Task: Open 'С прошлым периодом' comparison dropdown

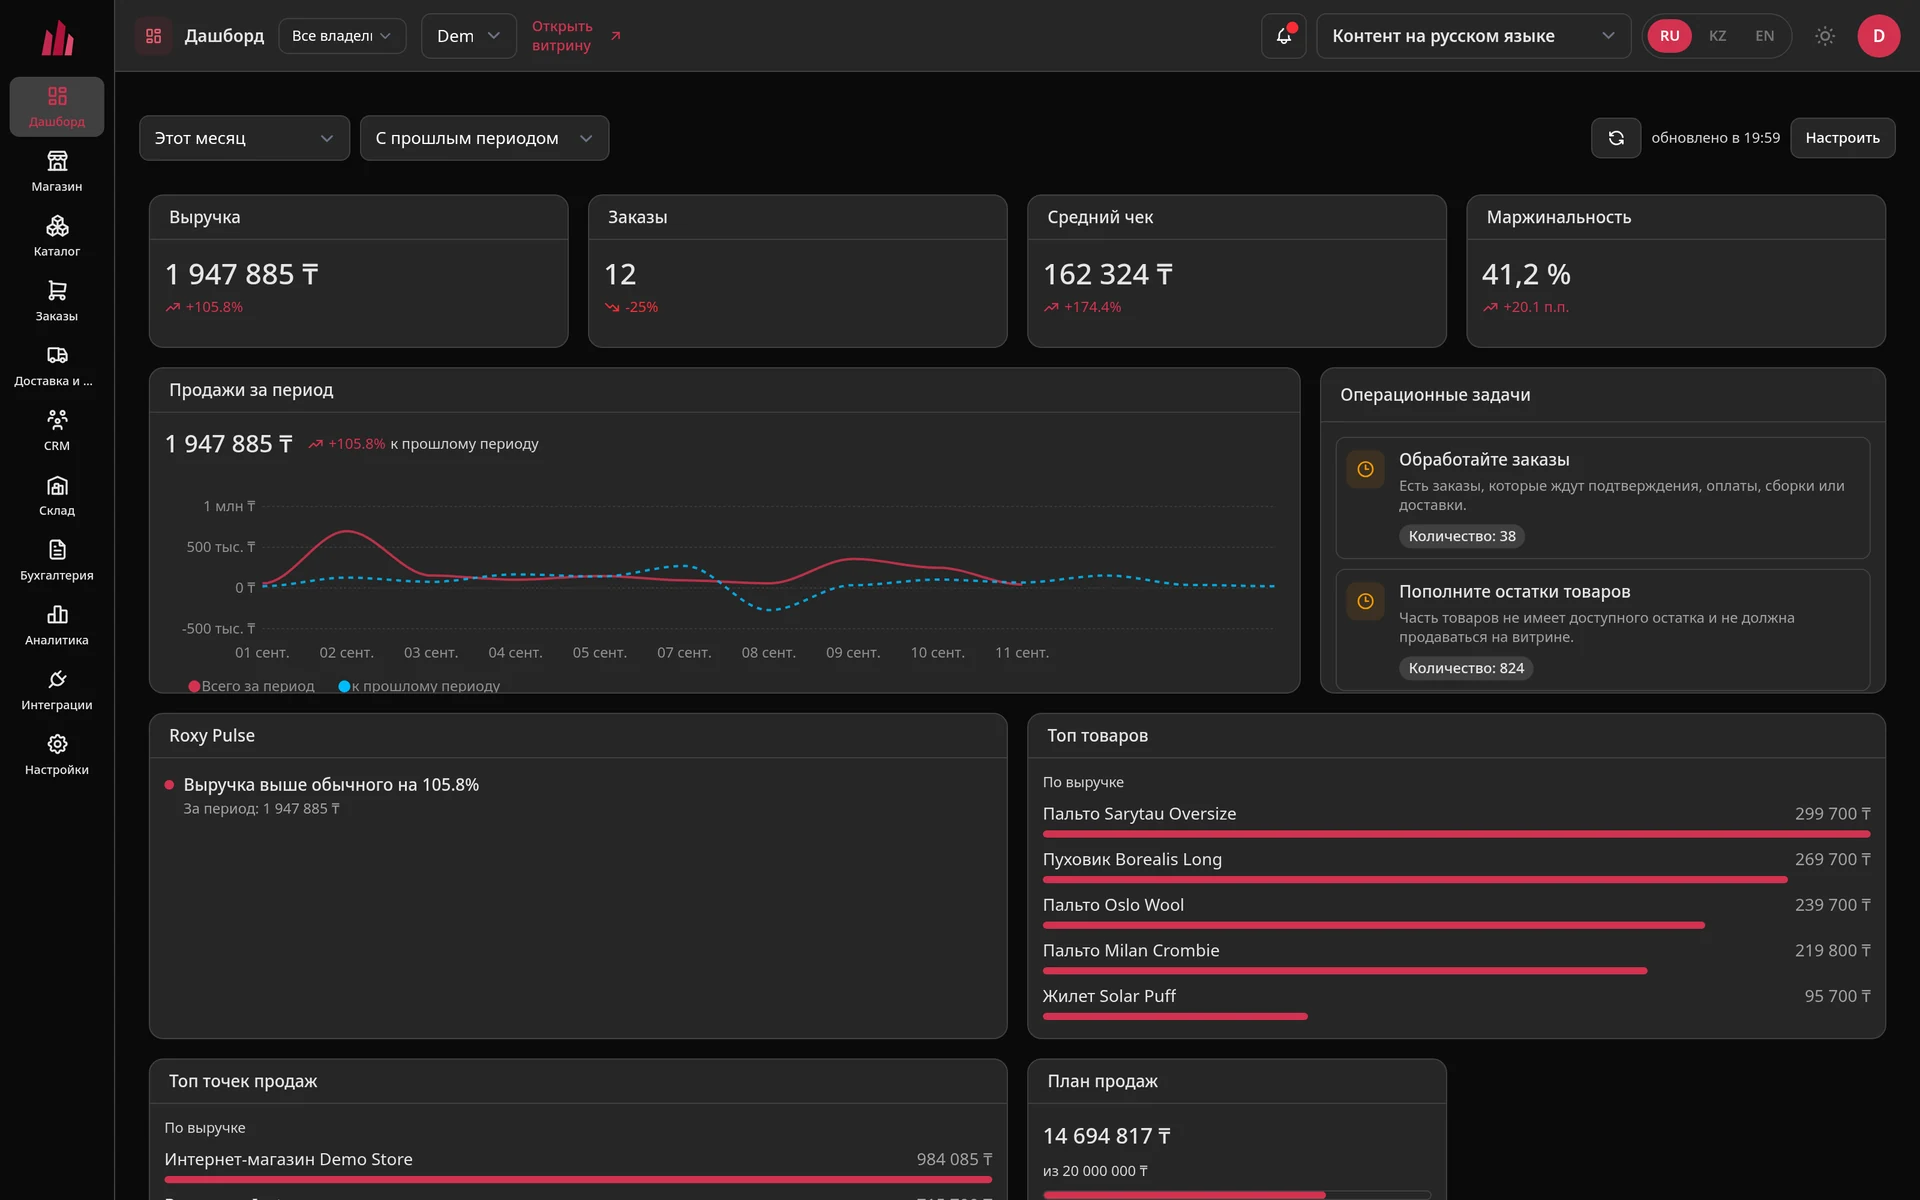Action: point(484,138)
